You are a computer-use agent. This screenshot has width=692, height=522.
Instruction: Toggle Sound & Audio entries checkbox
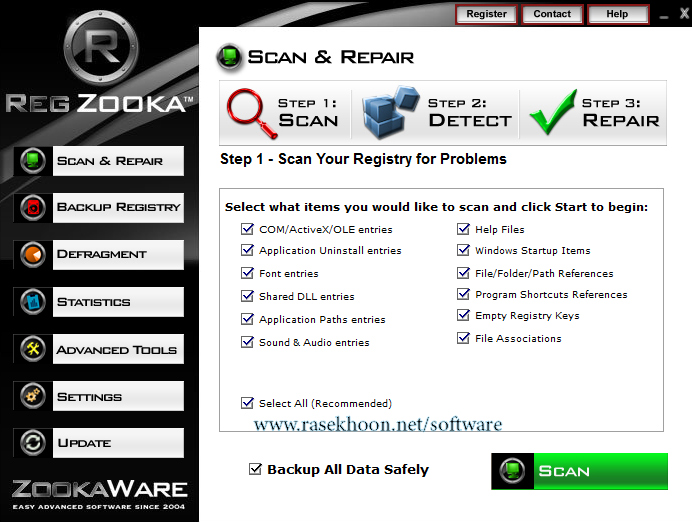247,342
